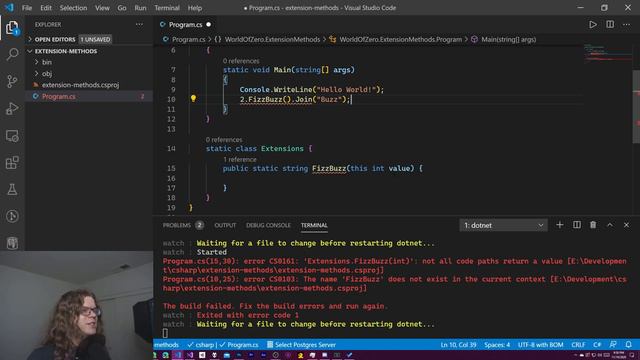Click the feedback icon in status bar

click(x=613, y=344)
